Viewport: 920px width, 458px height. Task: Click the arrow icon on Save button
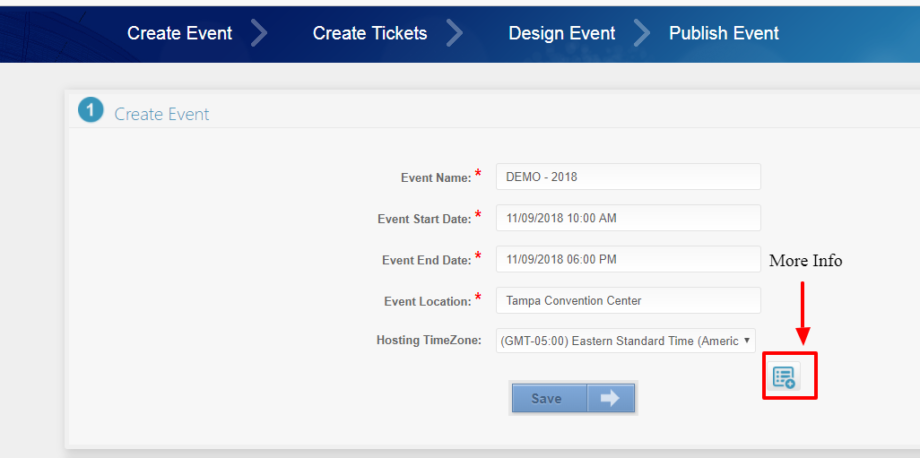[610, 398]
